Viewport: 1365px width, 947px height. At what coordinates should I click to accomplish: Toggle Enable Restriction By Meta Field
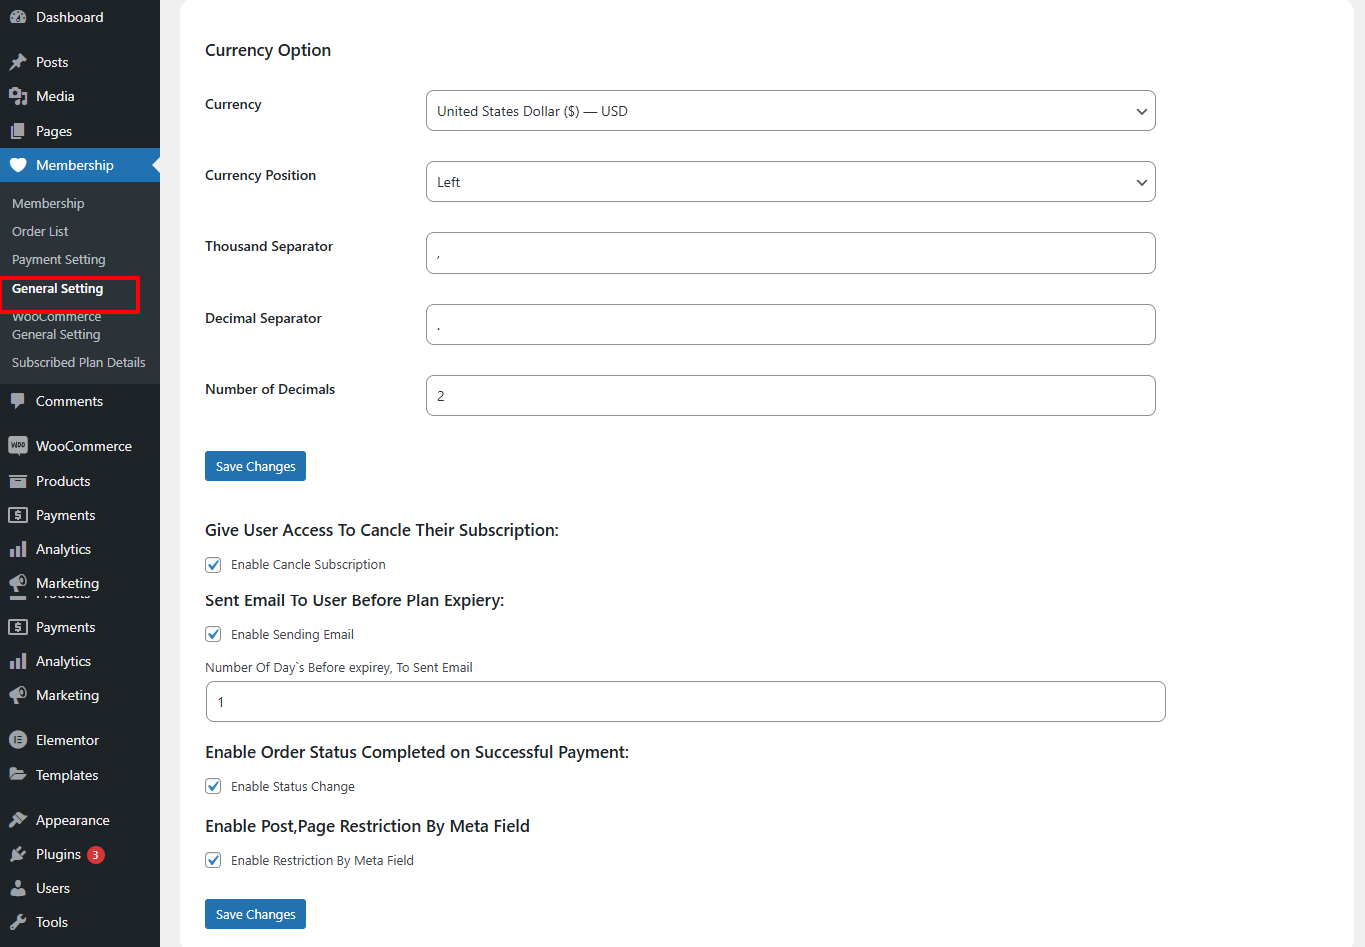pos(213,860)
